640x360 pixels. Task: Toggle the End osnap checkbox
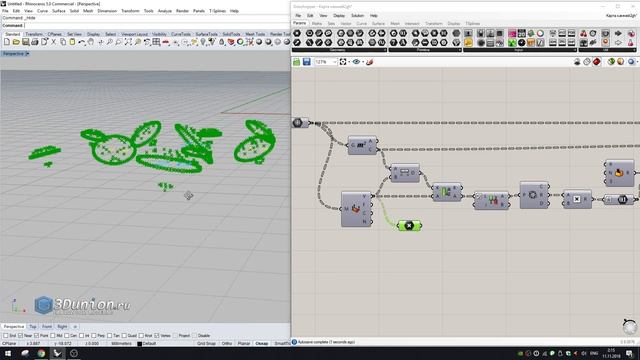(x=6, y=336)
